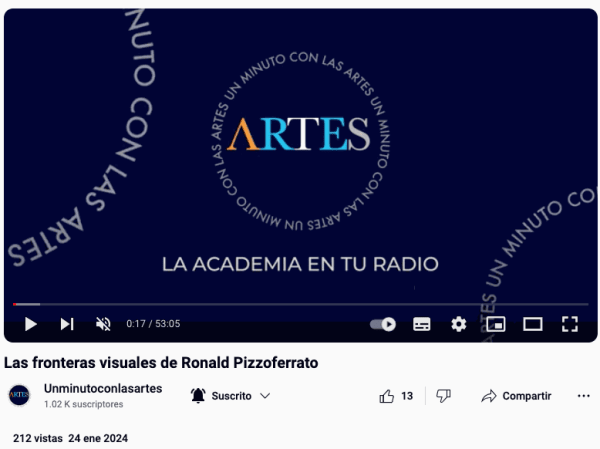Open the Unminutoconlasartes channel name link
Screen dimensions: 600x449
[x=103, y=389]
